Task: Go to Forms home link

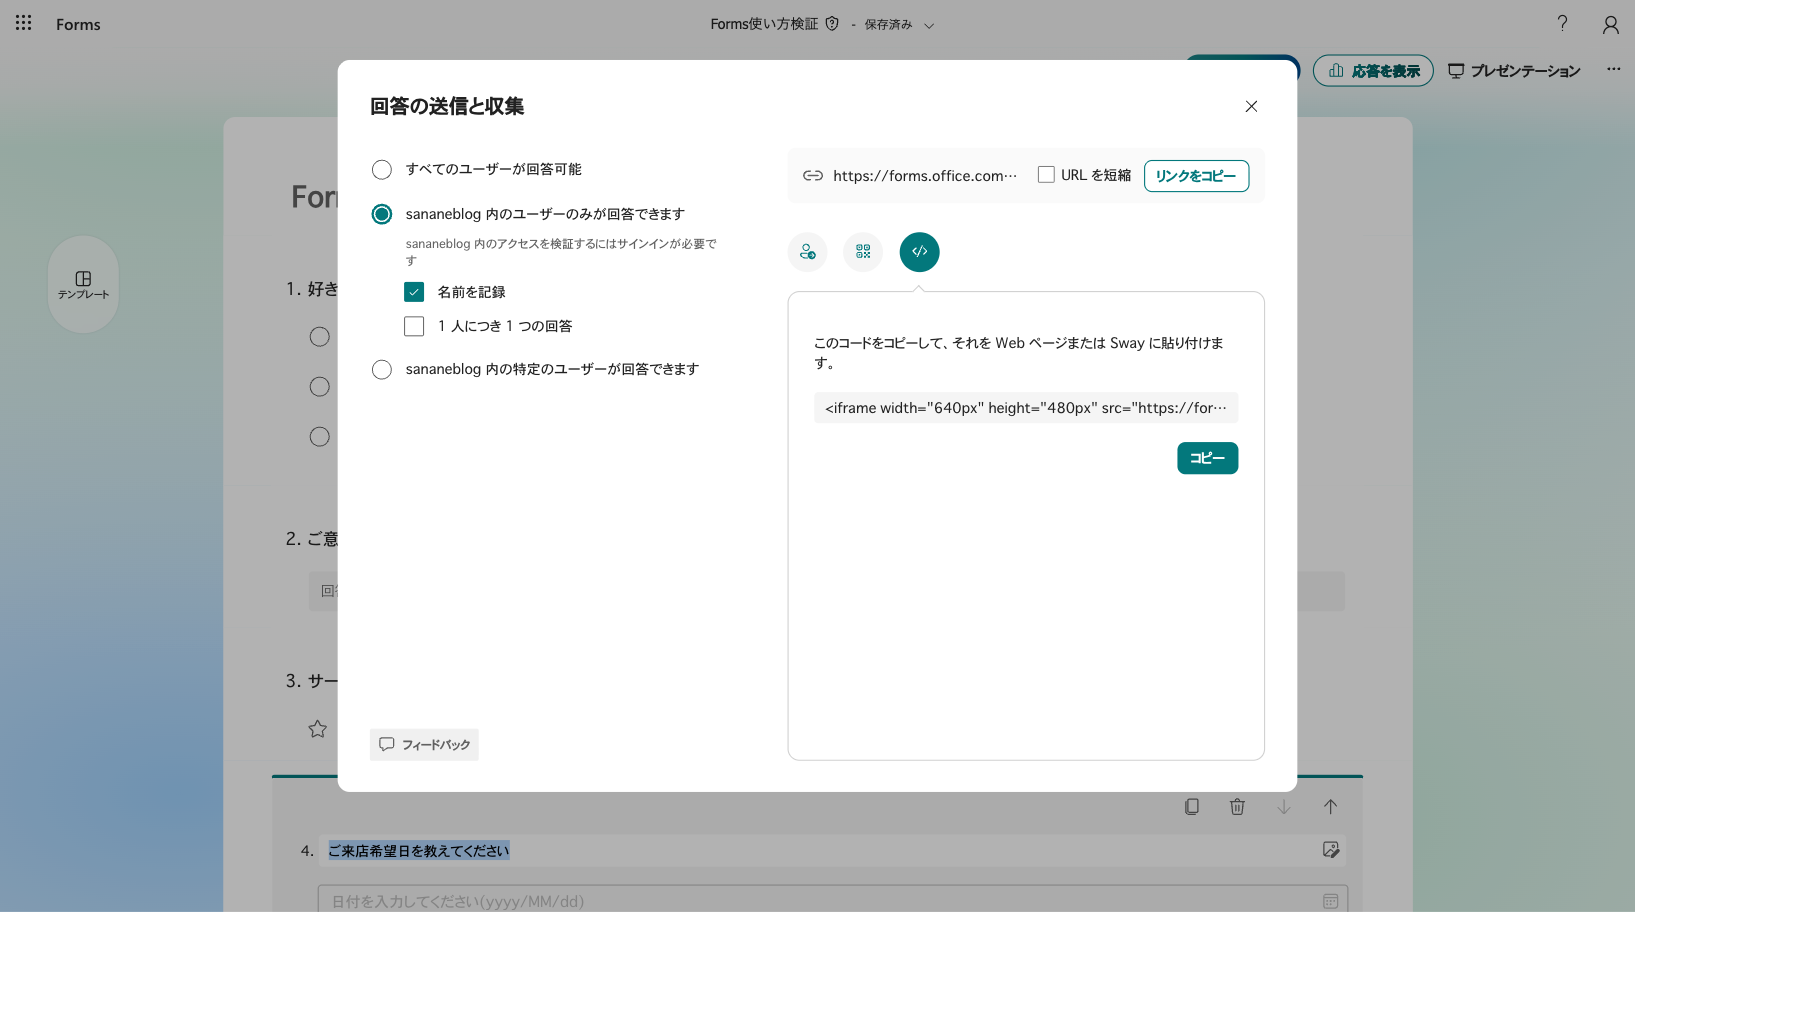Action: 78,24
